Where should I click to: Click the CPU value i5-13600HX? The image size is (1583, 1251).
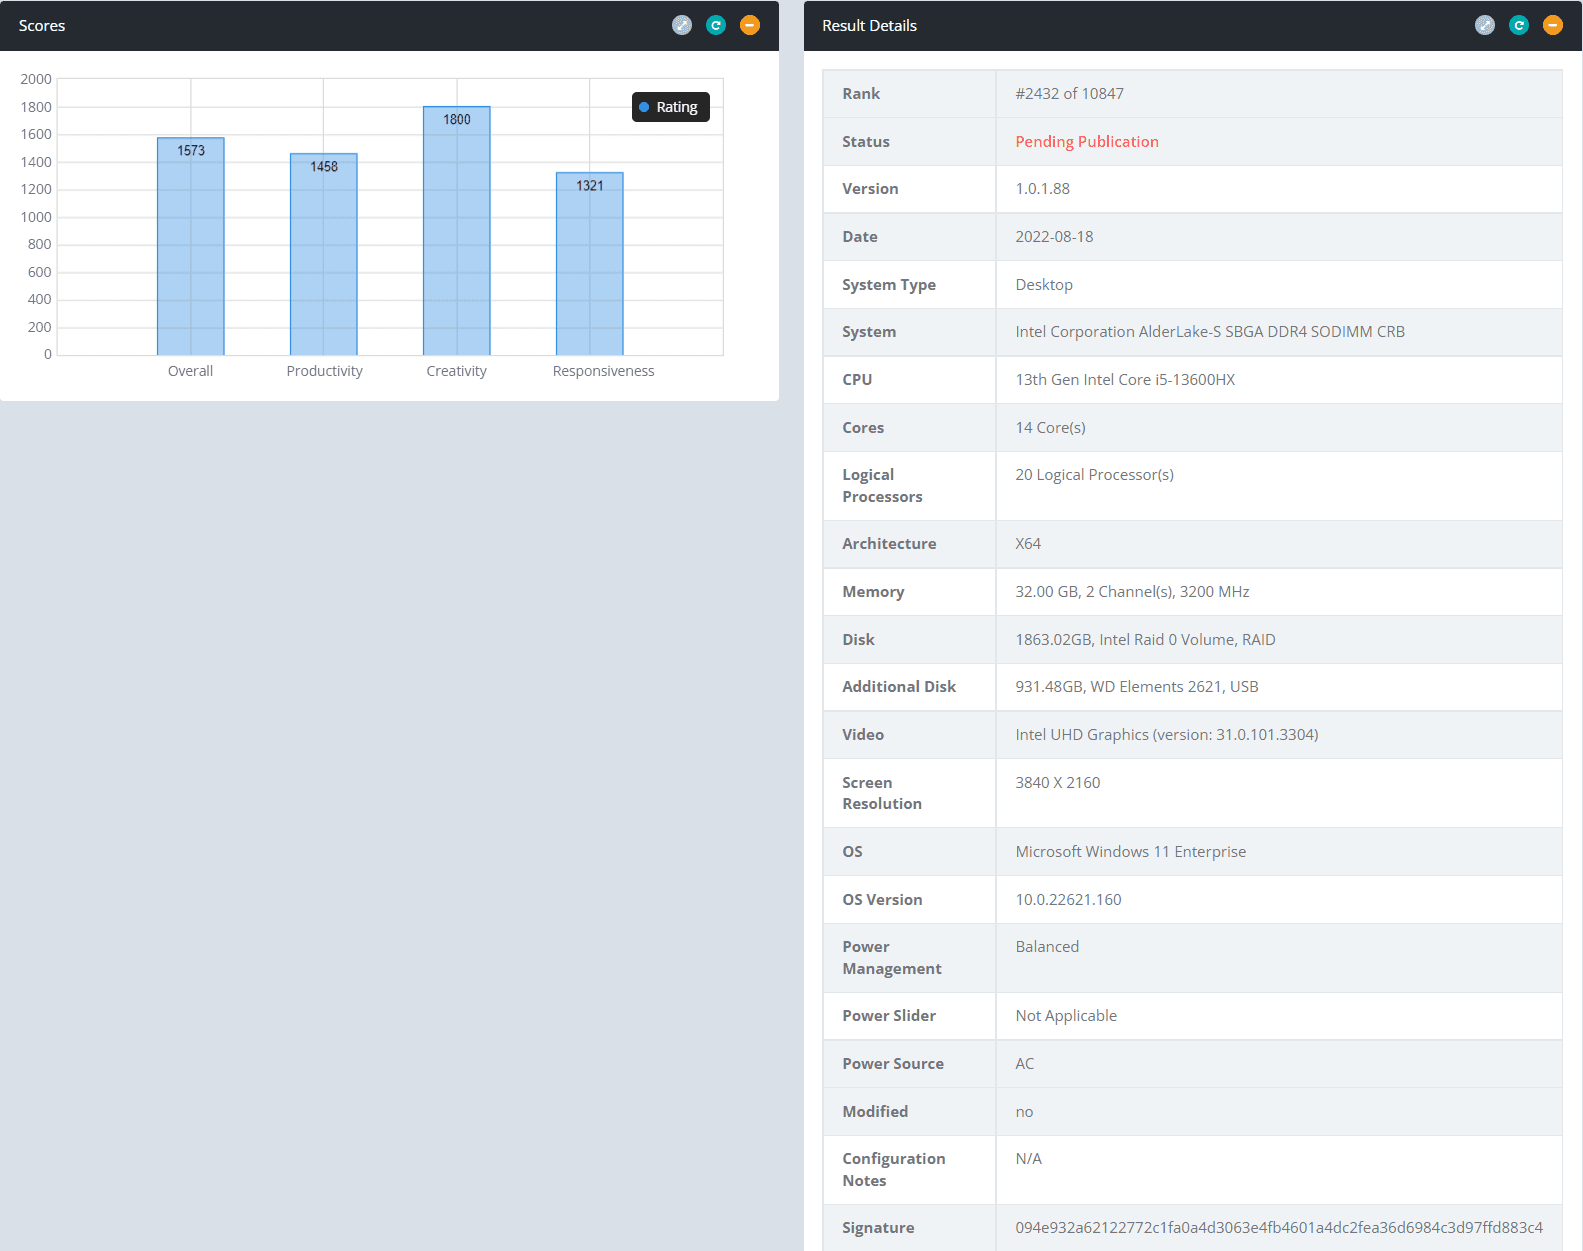coord(1125,380)
